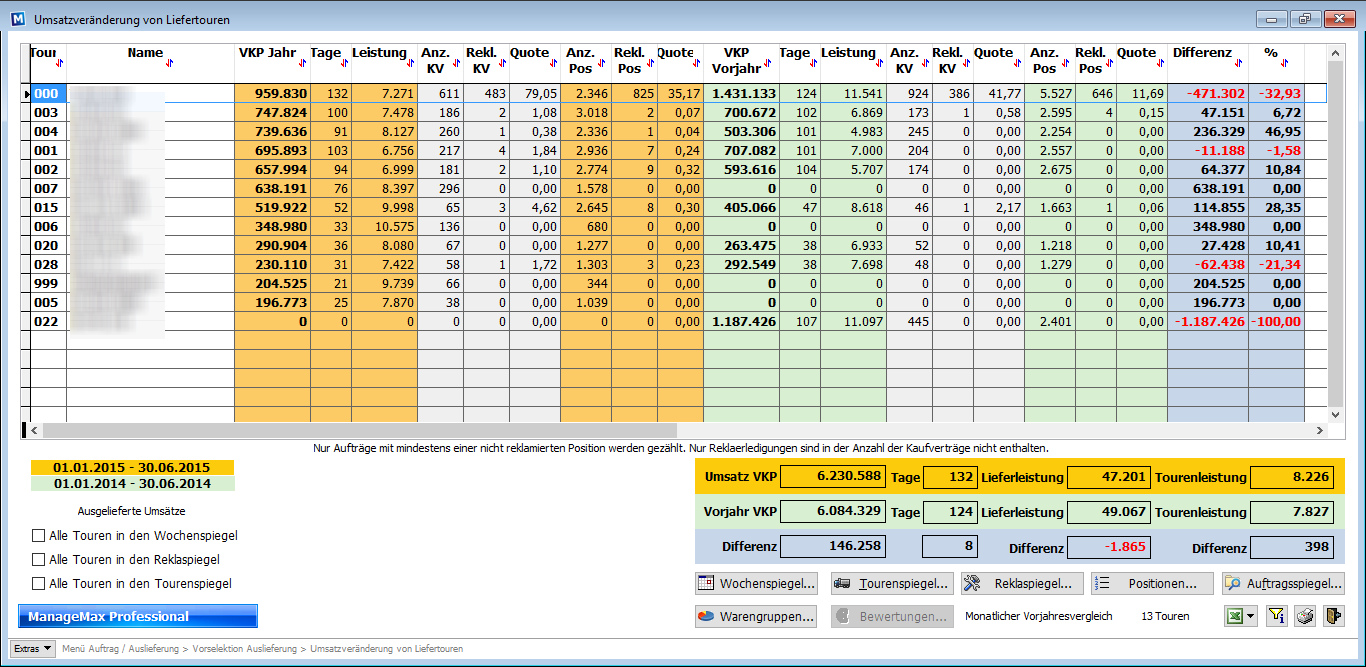This screenshot has height=667, width=1366.
Task: Open Wochenspiegel calendar button
Action: click(x=756, y=584)
